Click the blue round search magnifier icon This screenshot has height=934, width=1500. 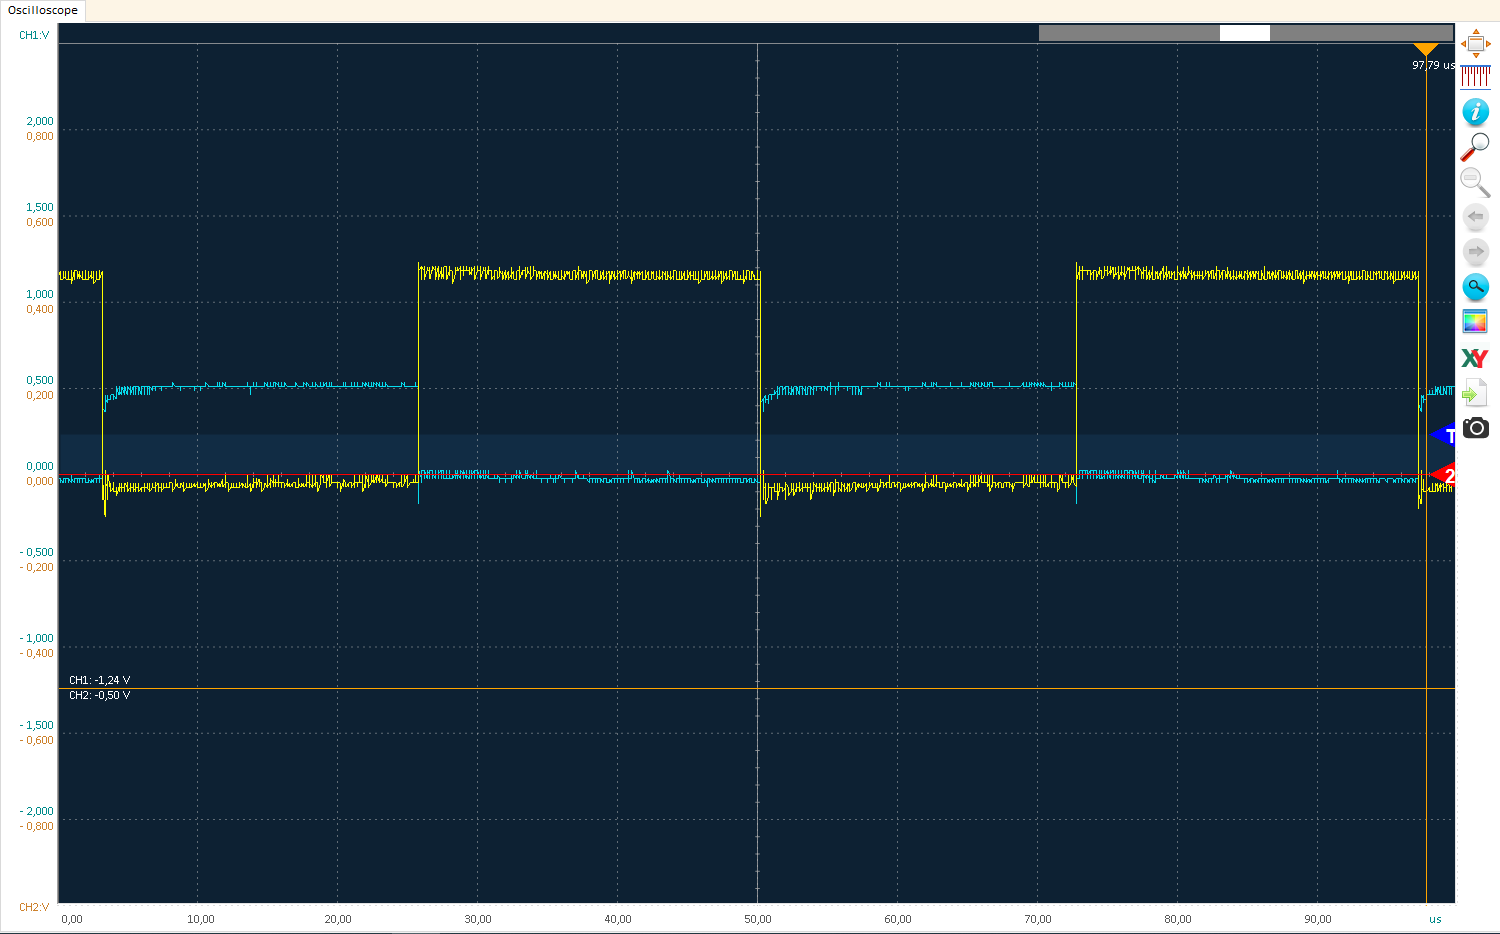click(x=1475, y=287)
